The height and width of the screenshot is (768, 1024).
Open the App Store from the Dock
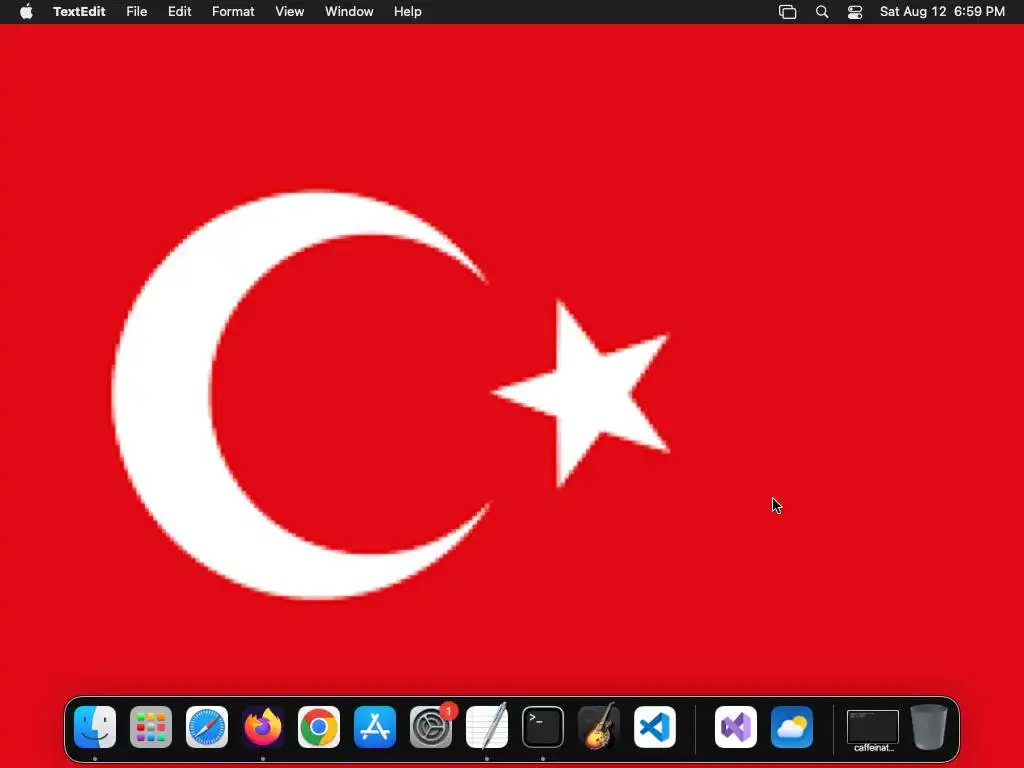pos(375,727)
